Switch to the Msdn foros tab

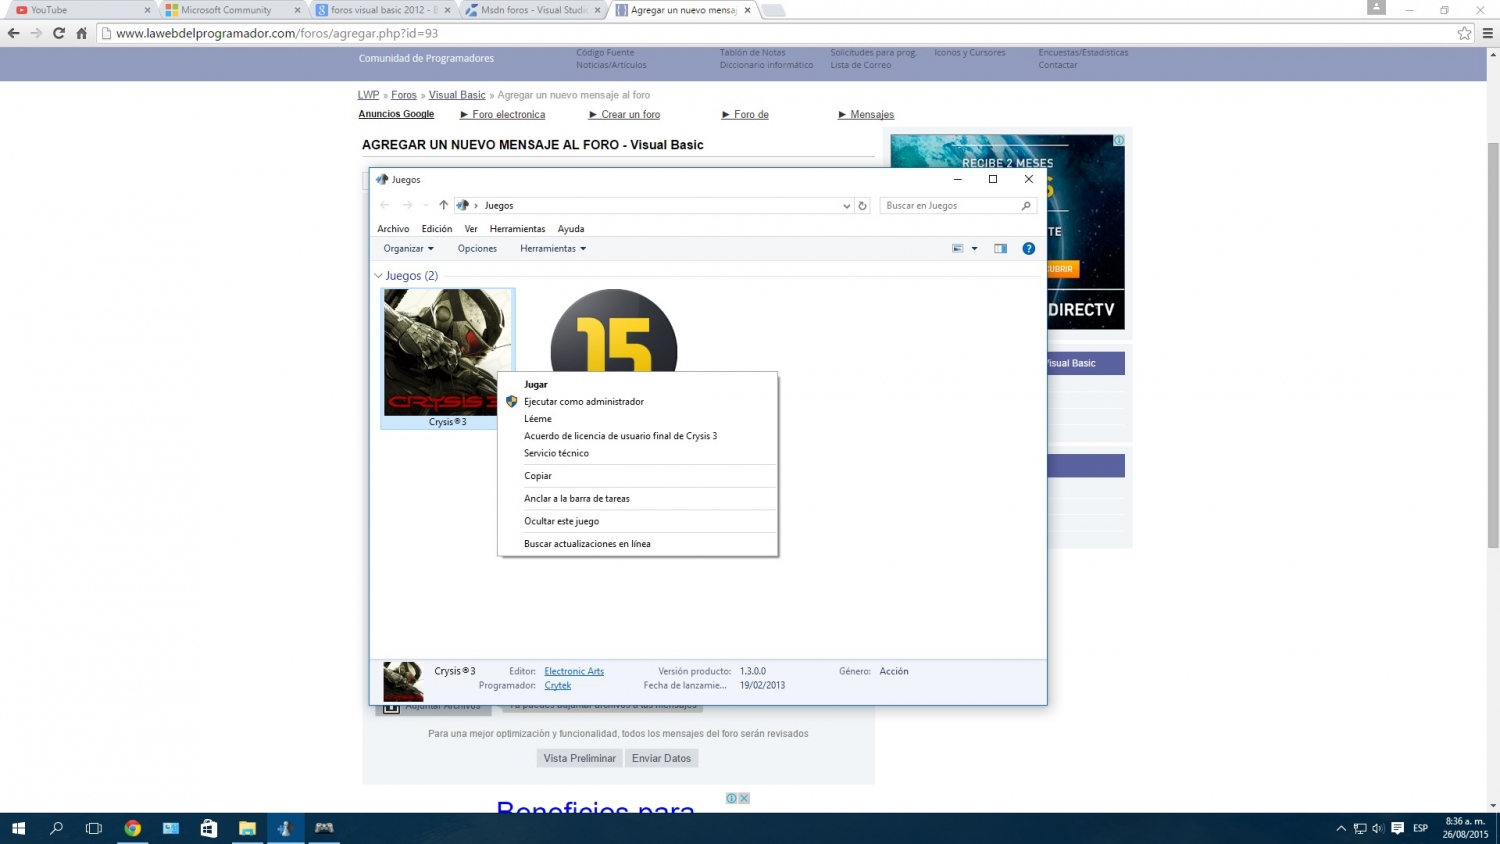coord(531,10)
